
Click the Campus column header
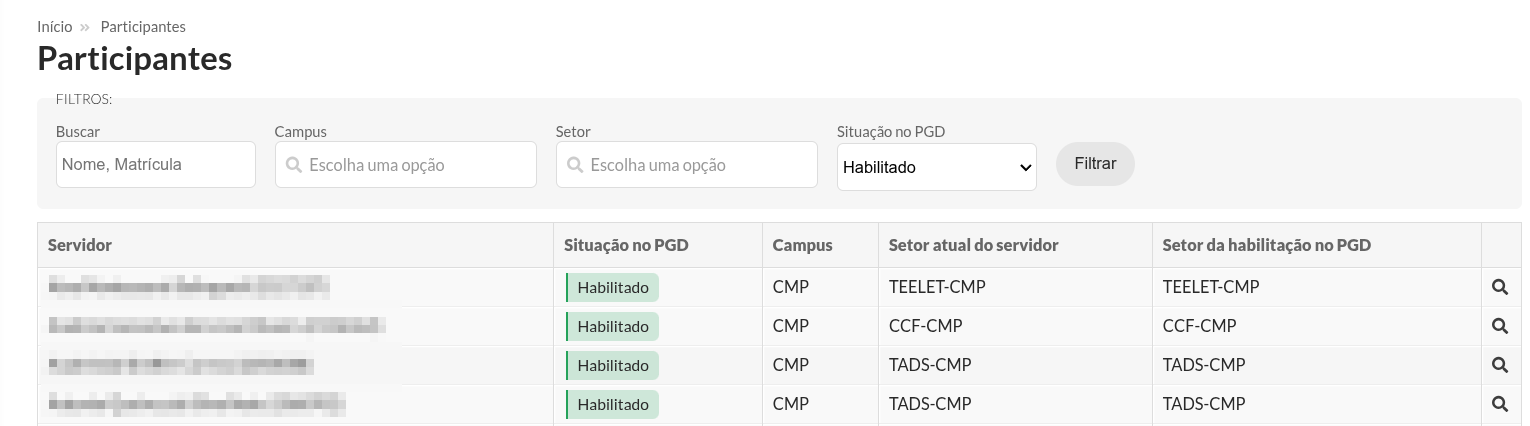coord(802,245)
